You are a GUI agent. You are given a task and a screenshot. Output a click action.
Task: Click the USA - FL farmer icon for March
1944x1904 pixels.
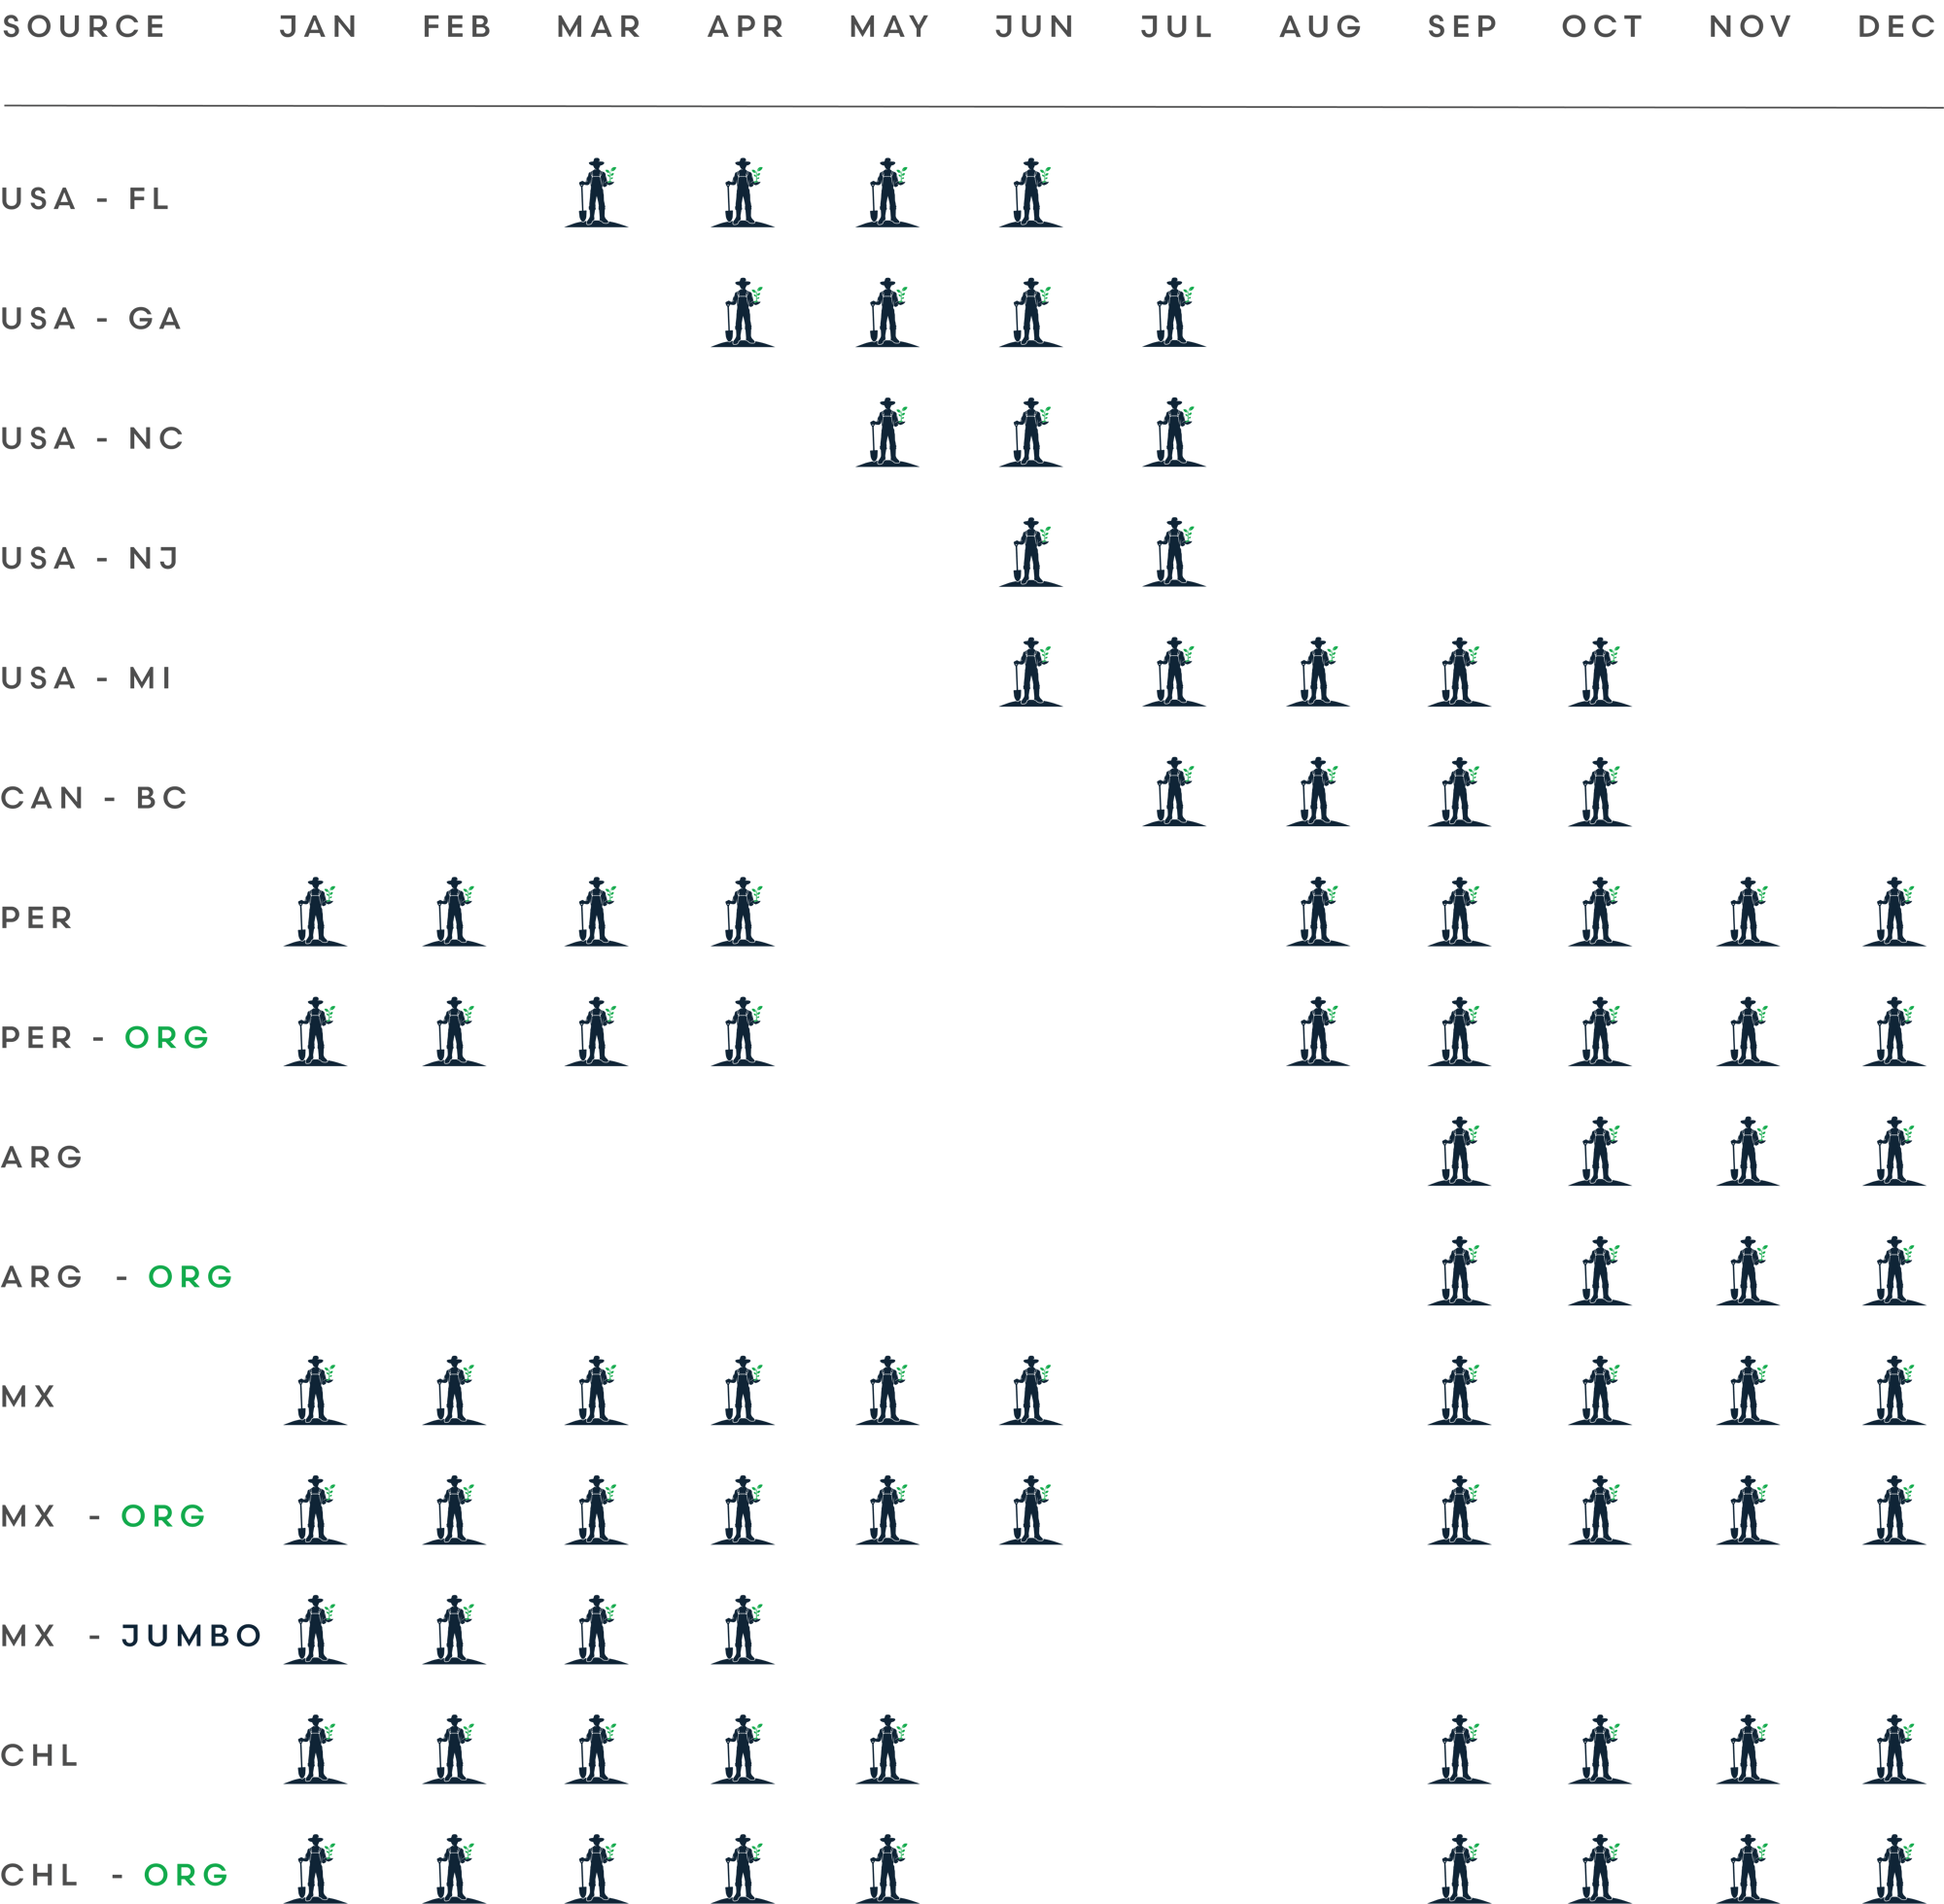click(x=596, y=193)
